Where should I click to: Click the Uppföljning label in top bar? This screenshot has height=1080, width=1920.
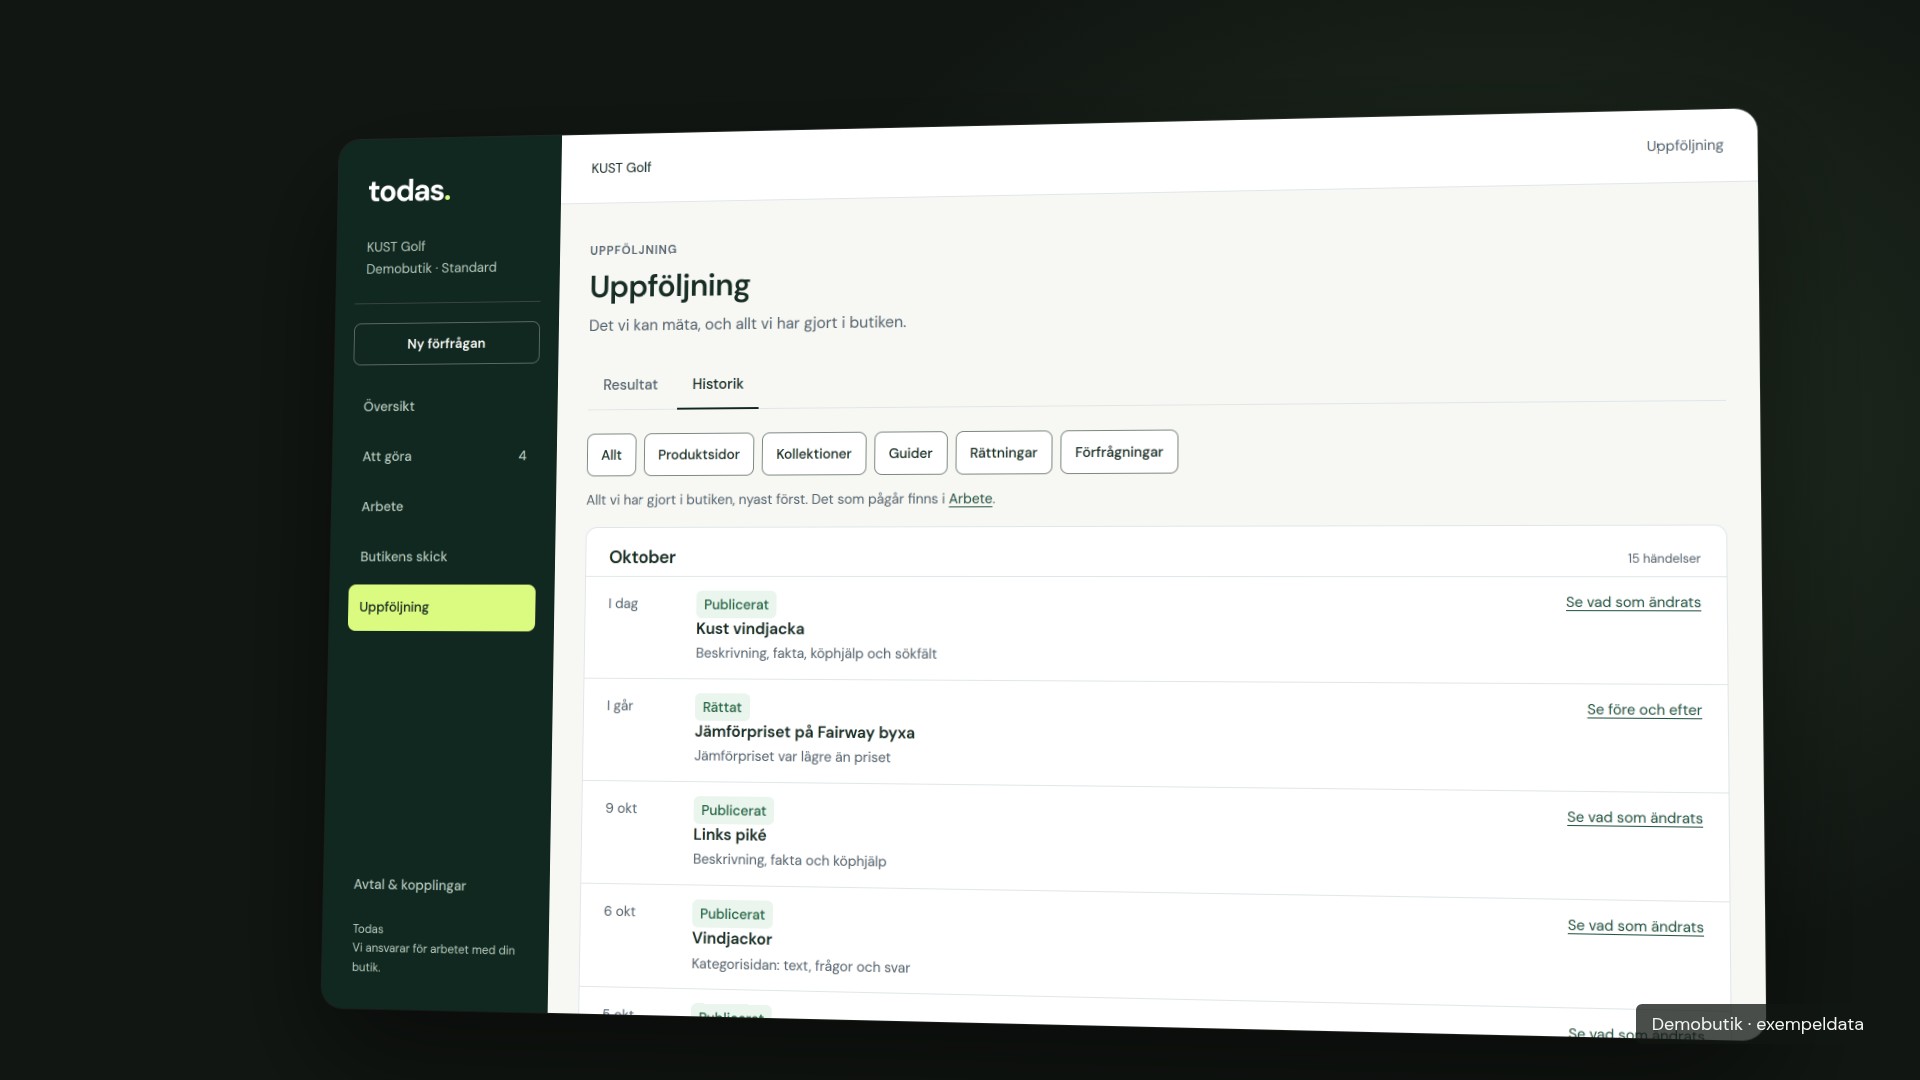tap(1684, 146)
